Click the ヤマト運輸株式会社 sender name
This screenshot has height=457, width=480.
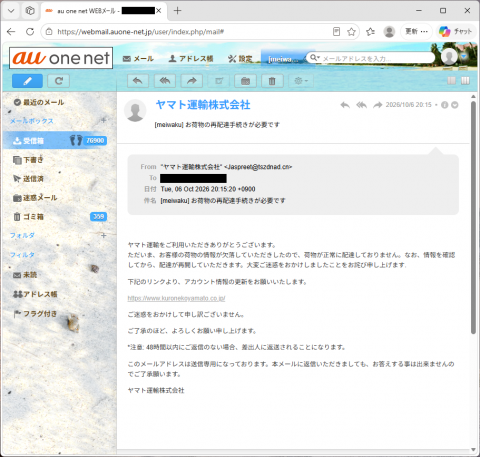203,105
